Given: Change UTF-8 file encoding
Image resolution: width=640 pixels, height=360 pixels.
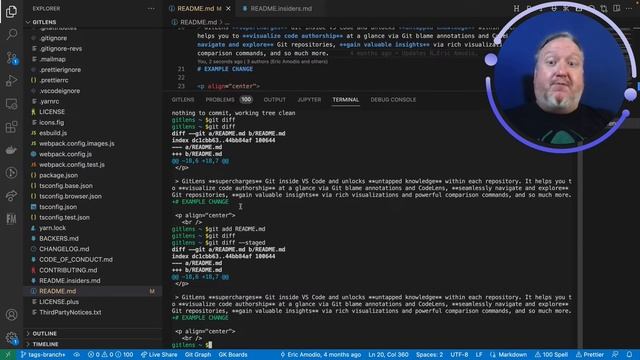Looking at the screenshot, I should click(459, 355).
